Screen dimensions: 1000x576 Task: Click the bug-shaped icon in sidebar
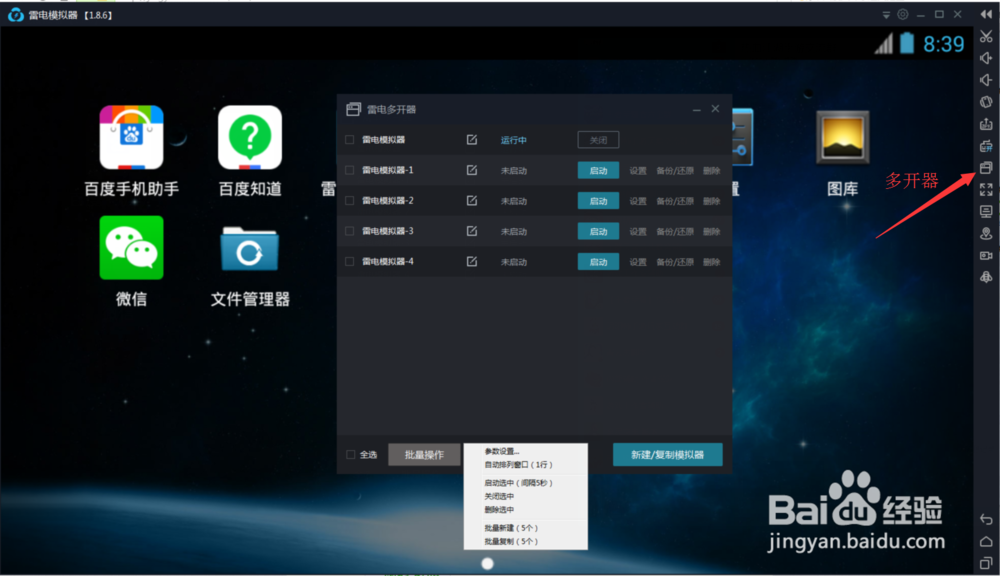(986, 277)
